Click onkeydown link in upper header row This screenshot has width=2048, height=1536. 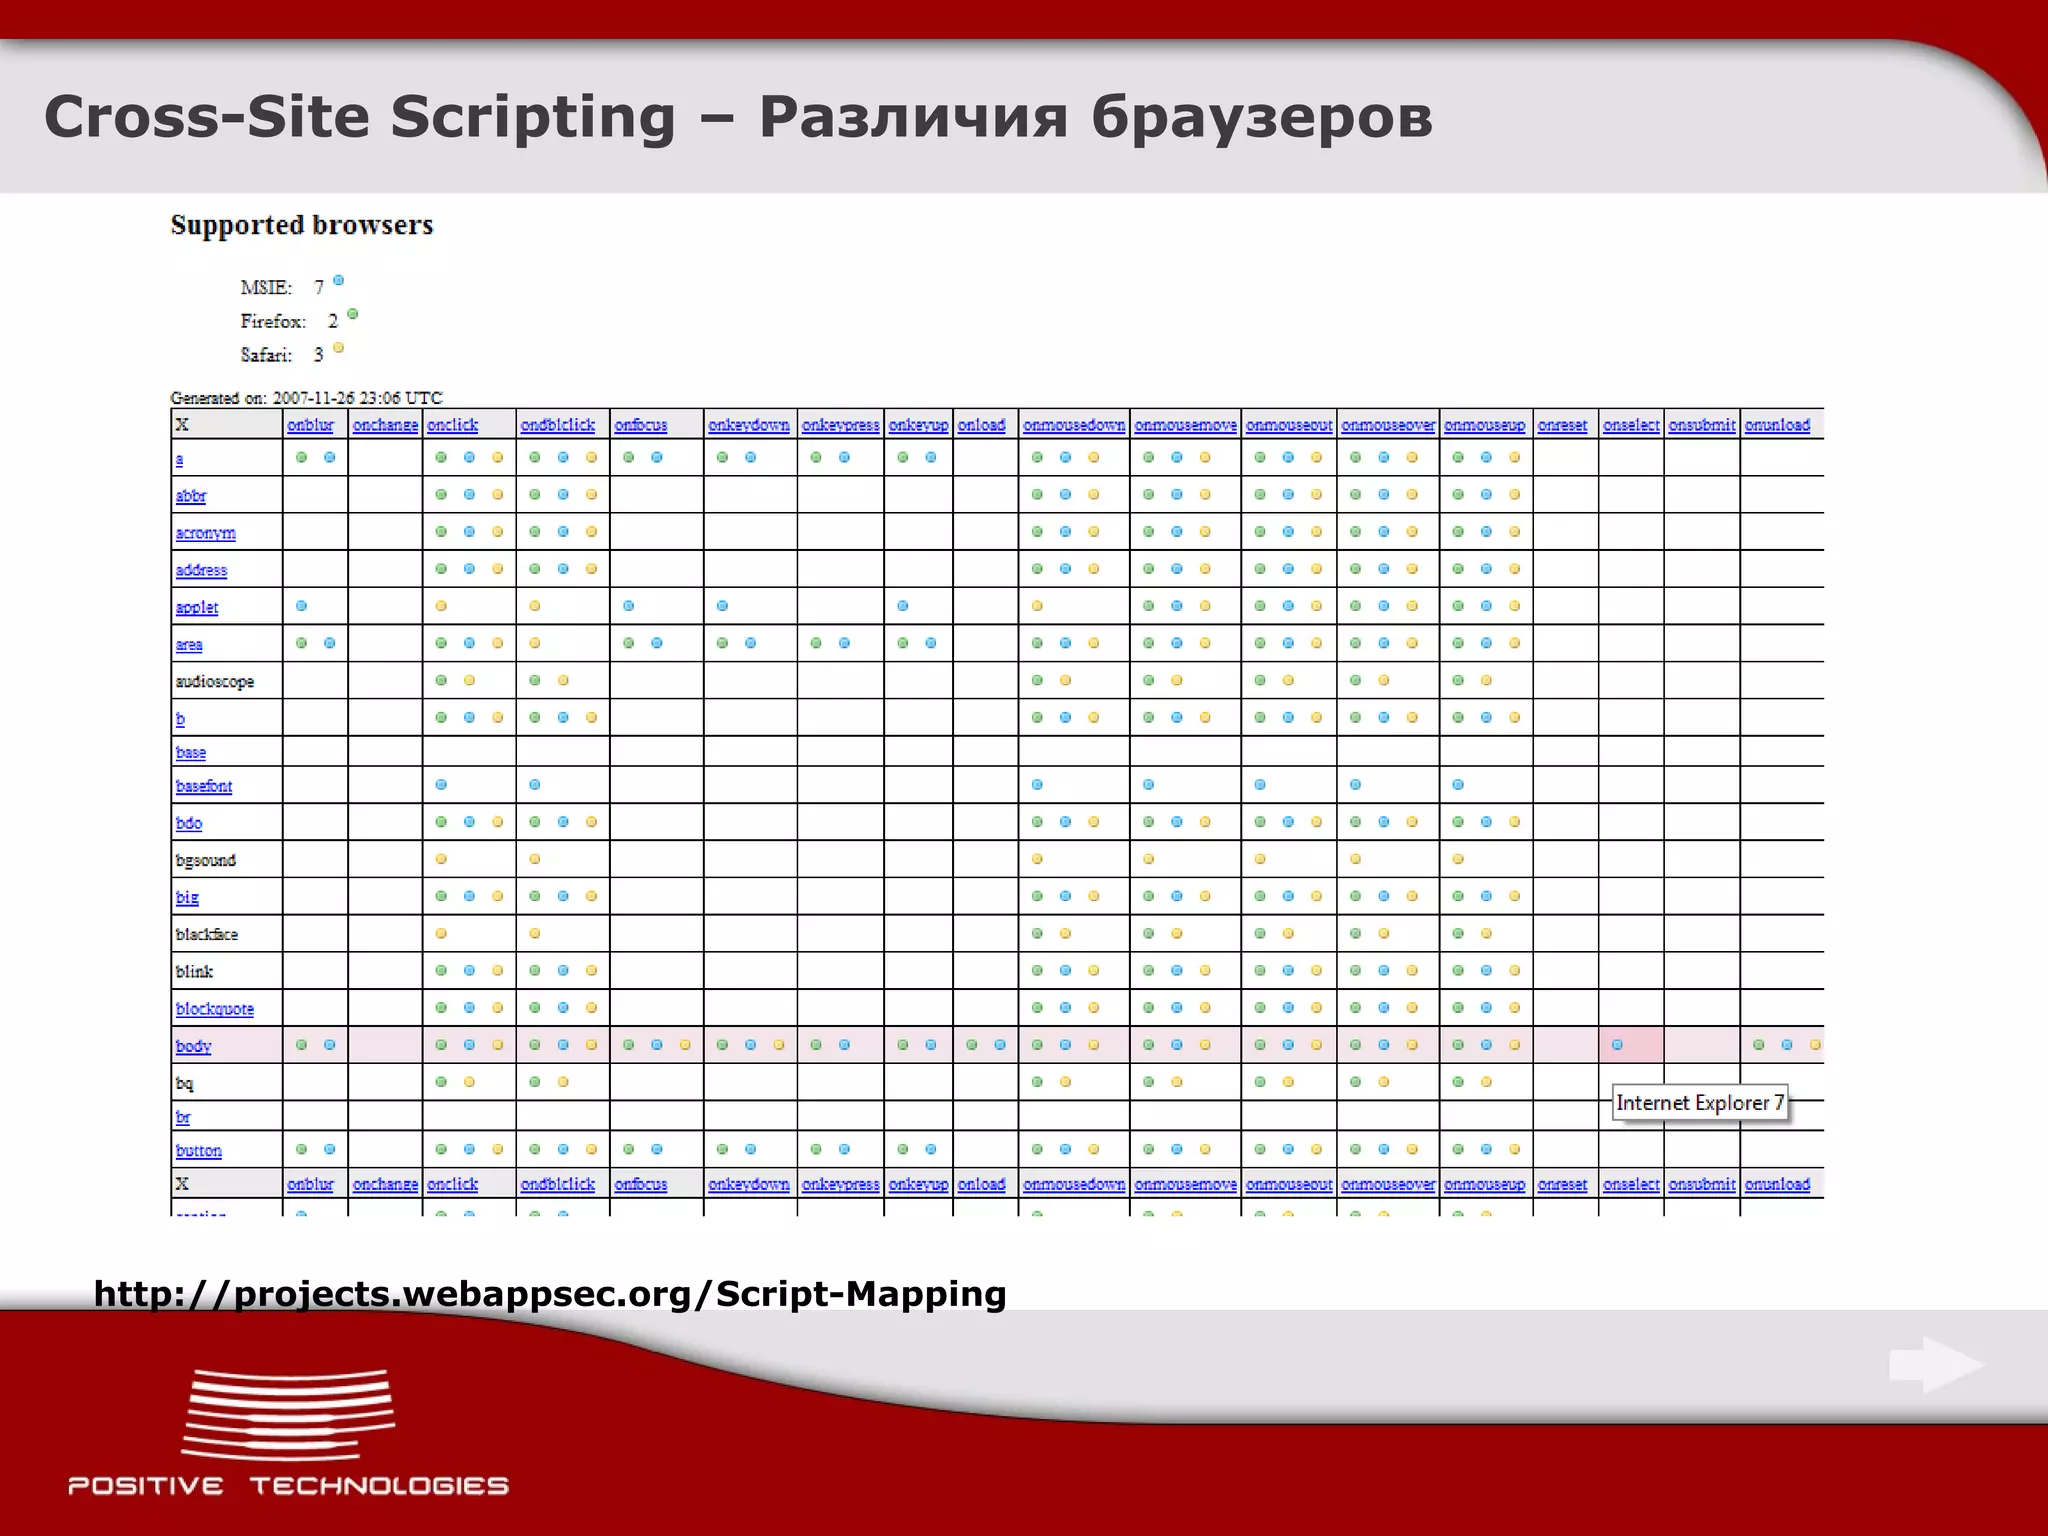click(x=749, y=425)
